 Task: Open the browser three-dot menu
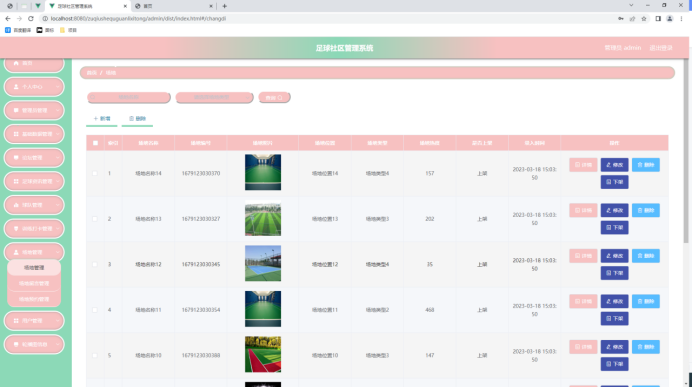click(x=681, y=19)
